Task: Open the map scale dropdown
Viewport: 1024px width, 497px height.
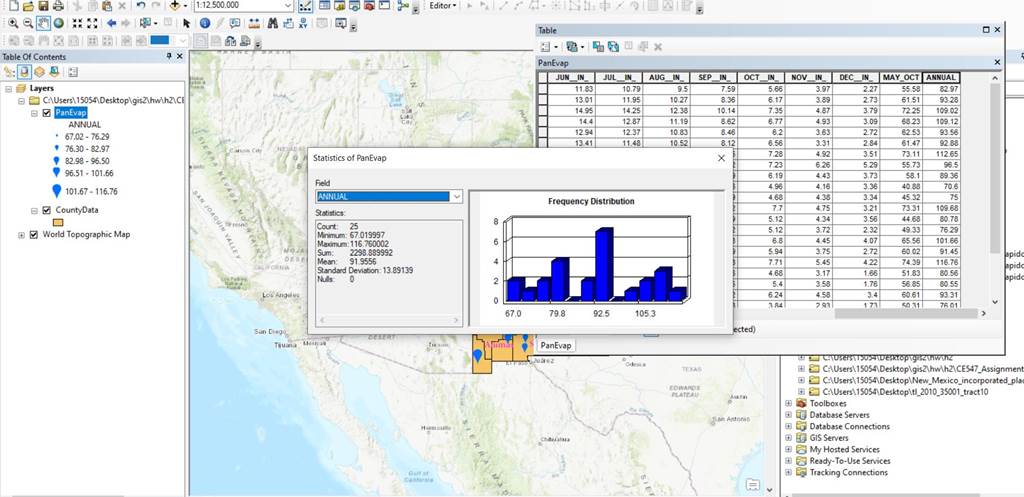Action: coord(289,5)
